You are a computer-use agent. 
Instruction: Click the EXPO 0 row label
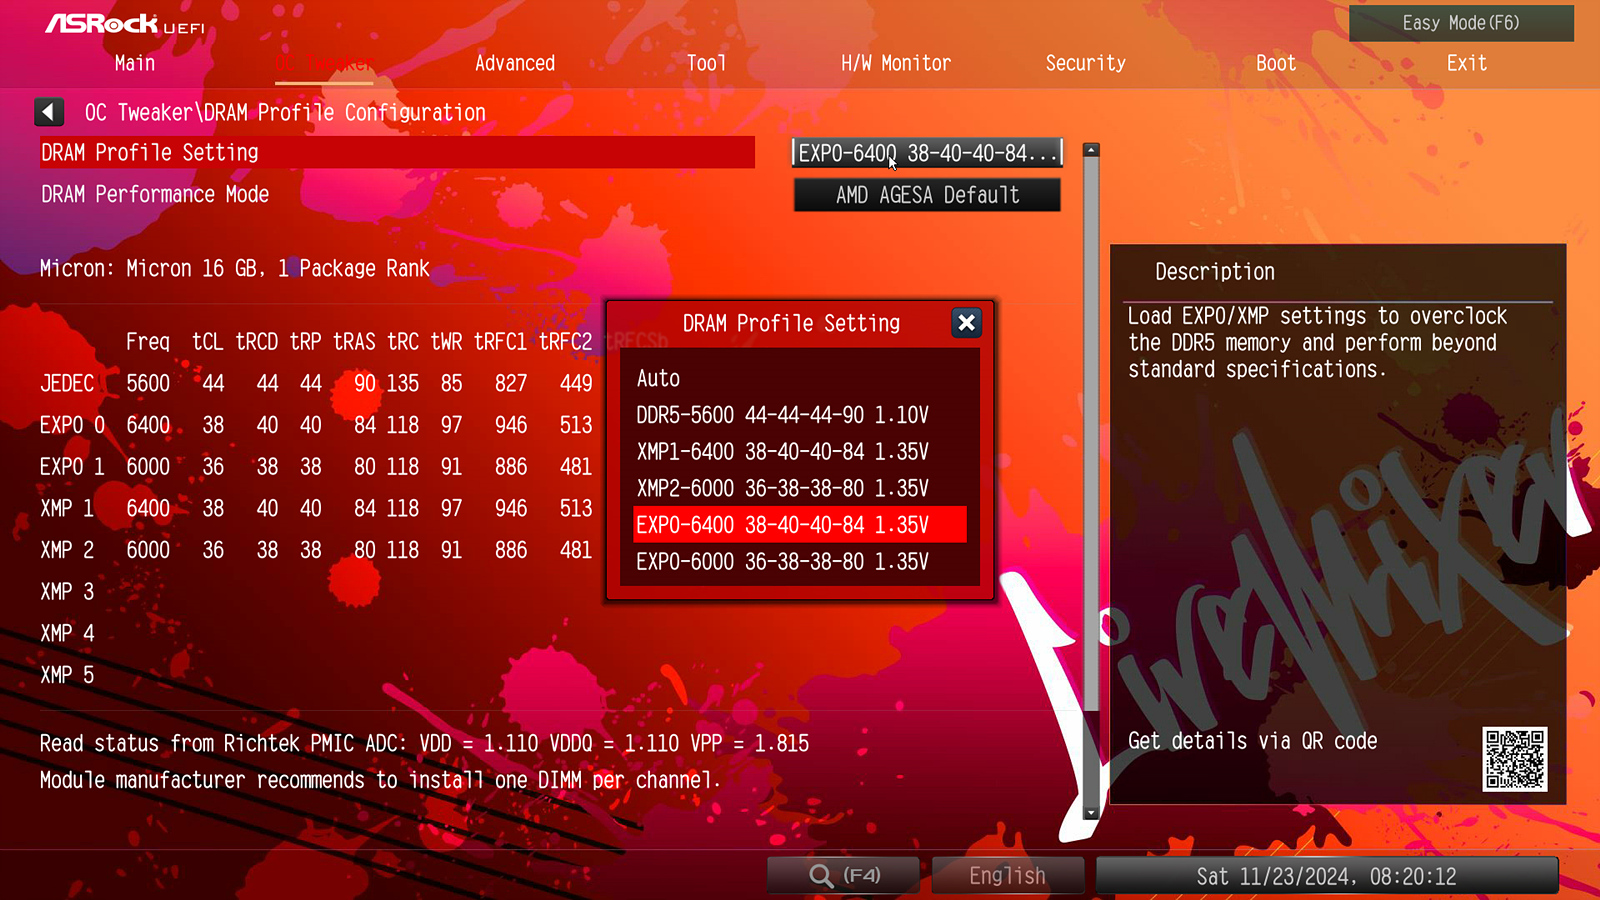(72, 425)
